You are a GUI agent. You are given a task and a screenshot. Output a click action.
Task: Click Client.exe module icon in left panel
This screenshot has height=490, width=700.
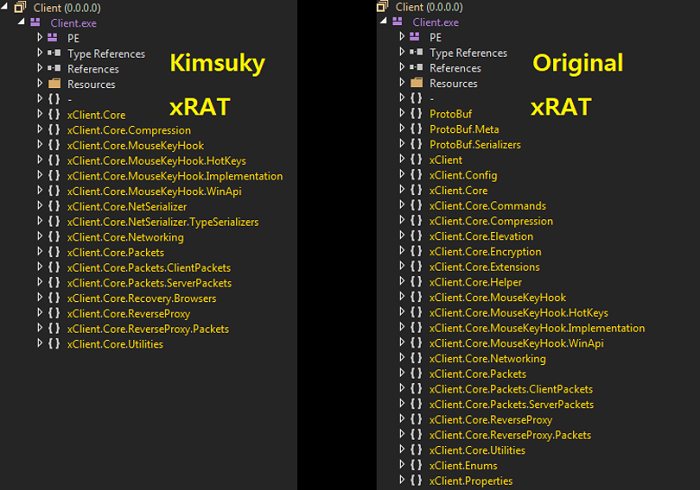[x=35, y=22]
